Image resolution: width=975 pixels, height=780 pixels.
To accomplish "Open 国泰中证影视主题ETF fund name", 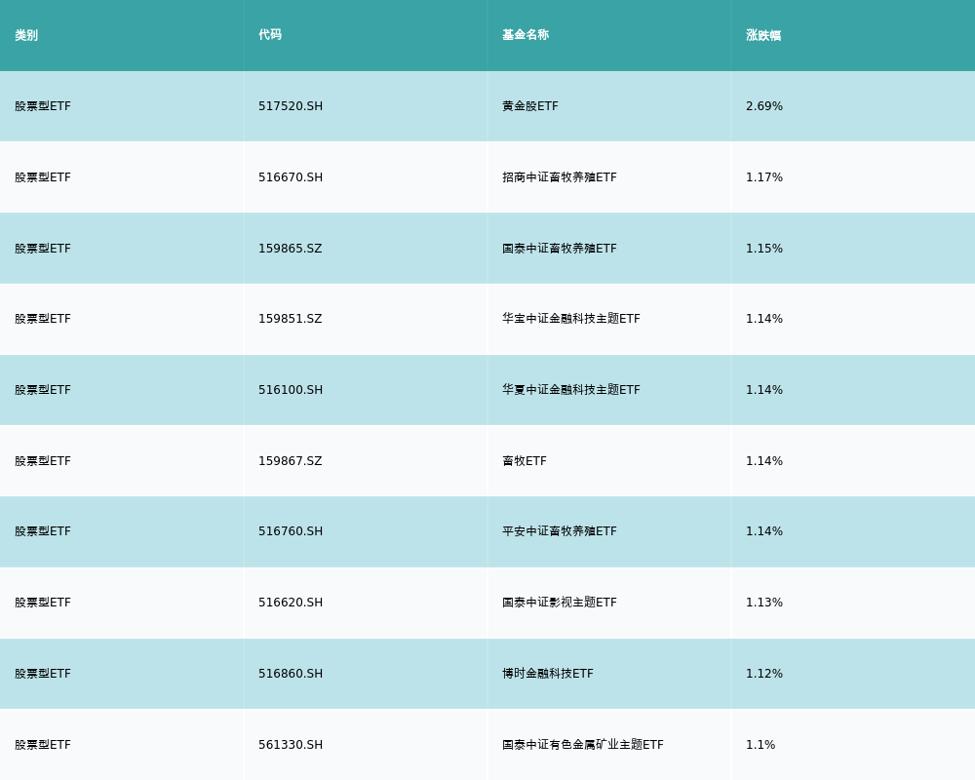I will coord(559,602).
